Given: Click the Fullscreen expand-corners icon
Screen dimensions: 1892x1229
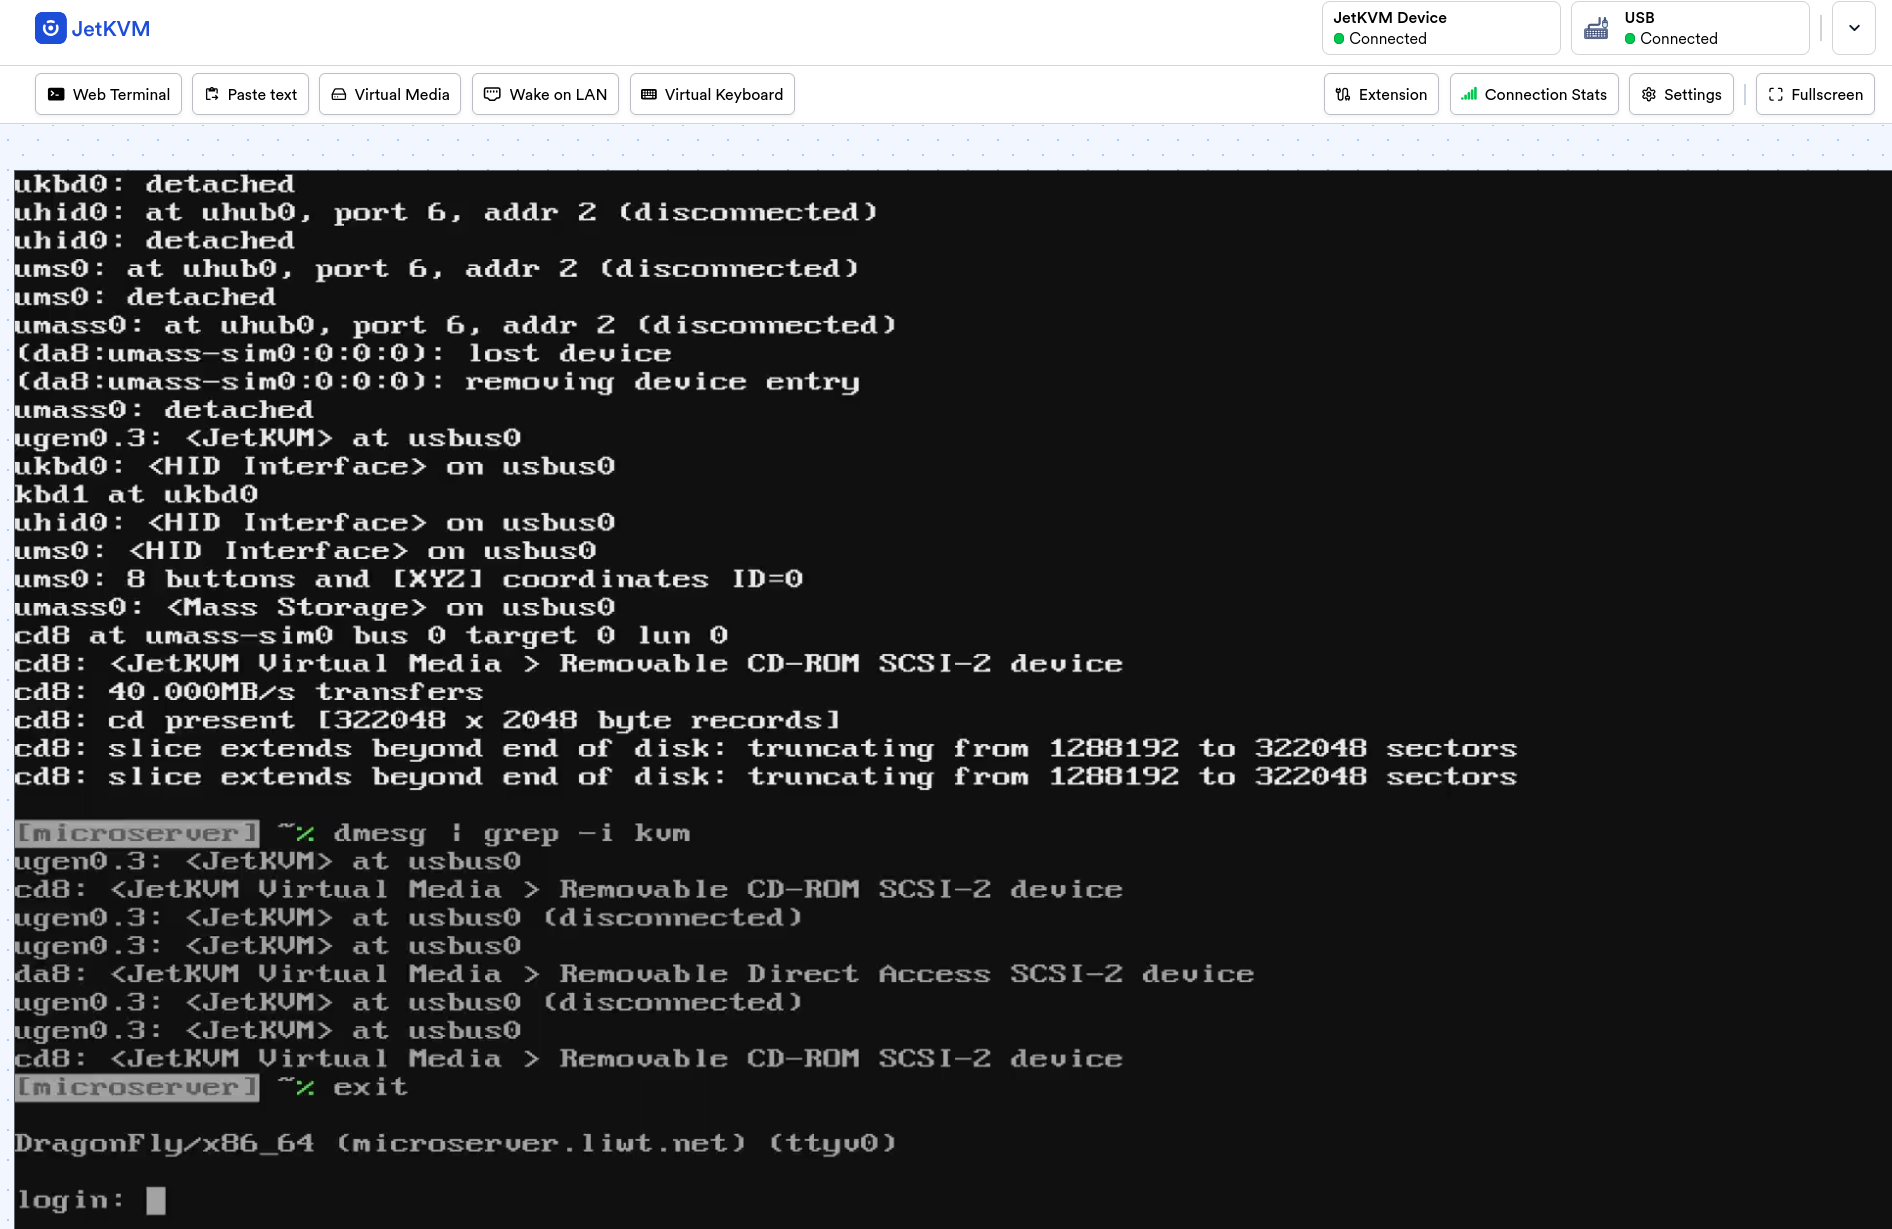Looking at the screenshot, I should (x=1776, y=94).
